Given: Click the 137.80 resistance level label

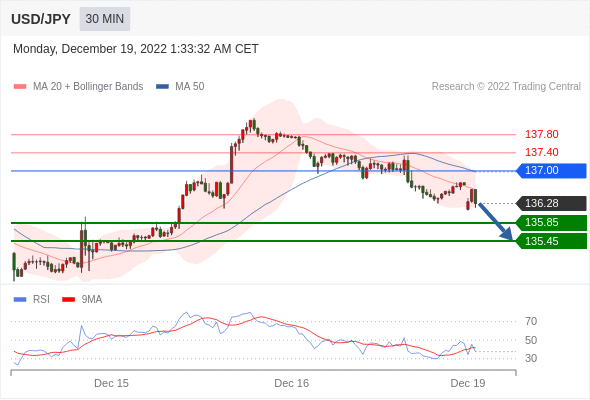Looking at the screenshot, I should [x=541, y=134].
